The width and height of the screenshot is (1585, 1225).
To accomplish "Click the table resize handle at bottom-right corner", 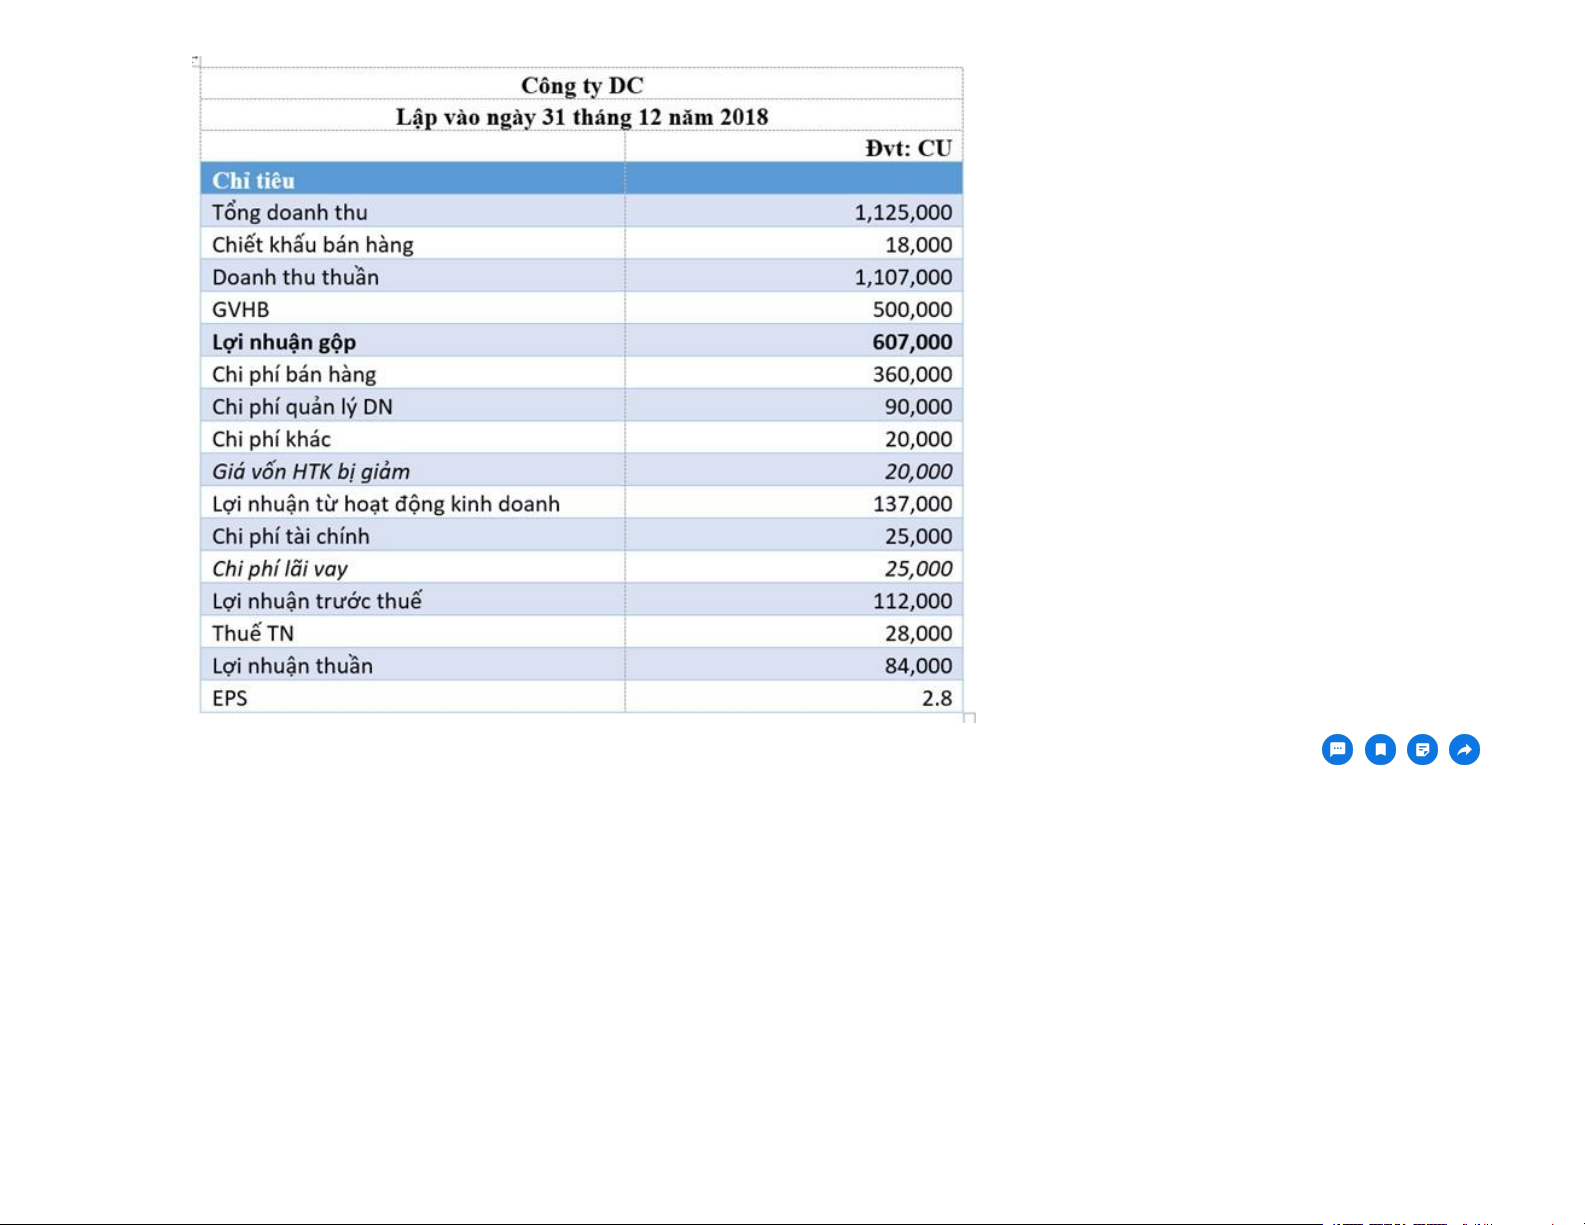I will (969, 718).
